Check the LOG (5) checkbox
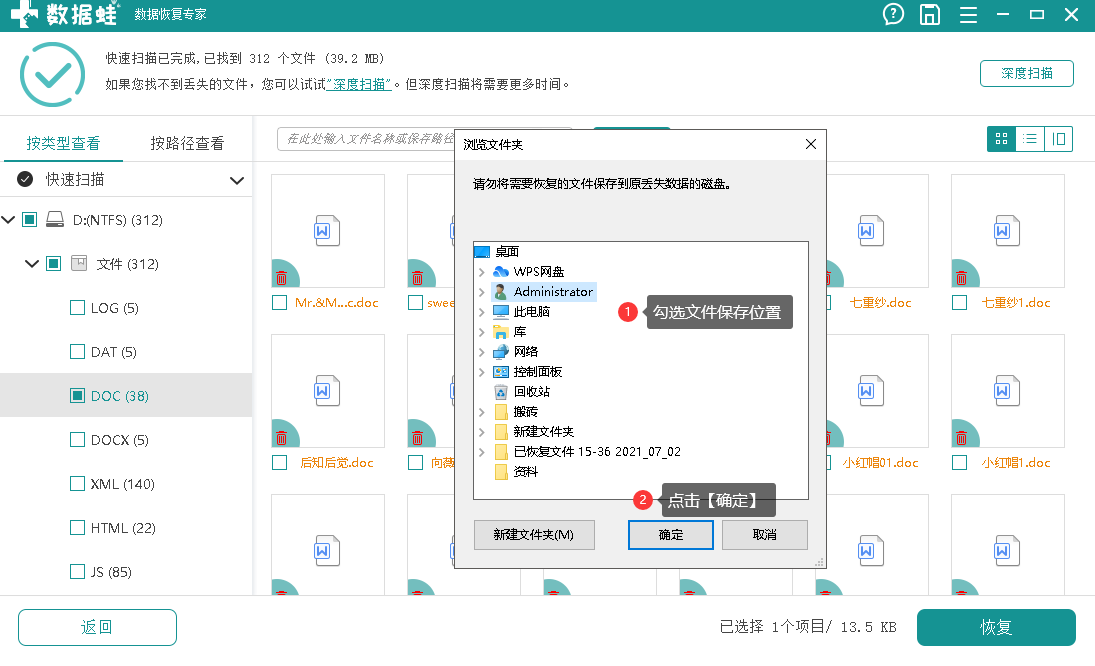 tap(78, 308)
